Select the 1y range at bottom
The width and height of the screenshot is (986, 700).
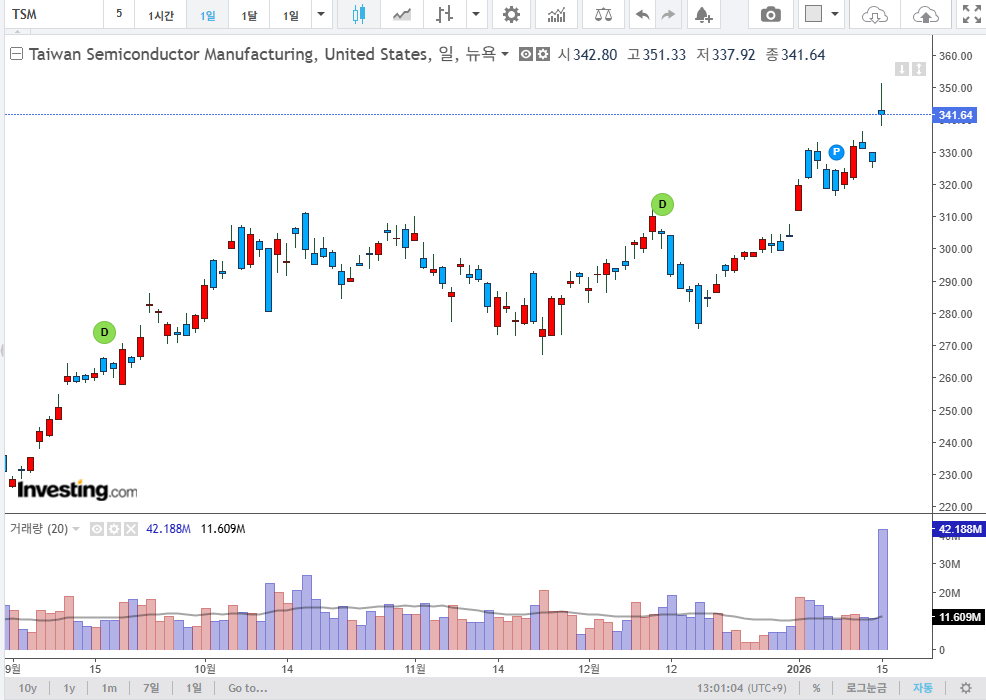[x=69, y=688]
